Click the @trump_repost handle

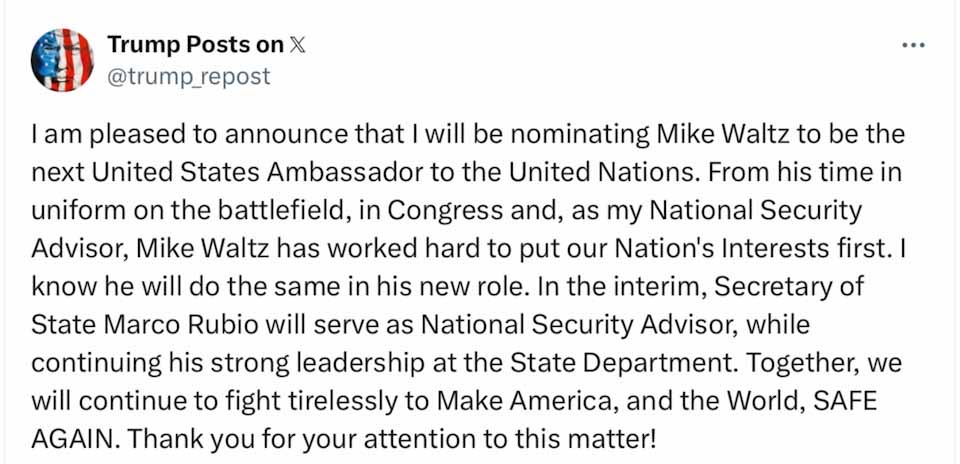click(x=188, y=76)
